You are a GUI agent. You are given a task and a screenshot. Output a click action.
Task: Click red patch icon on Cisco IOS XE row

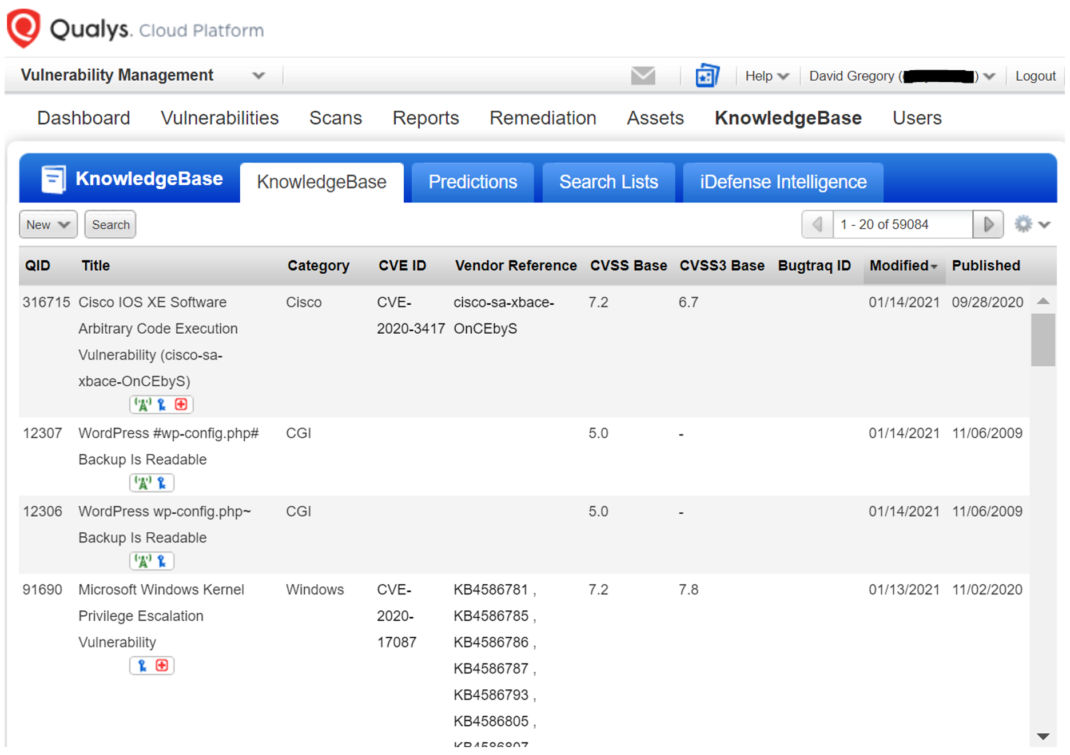pos(181,405)
